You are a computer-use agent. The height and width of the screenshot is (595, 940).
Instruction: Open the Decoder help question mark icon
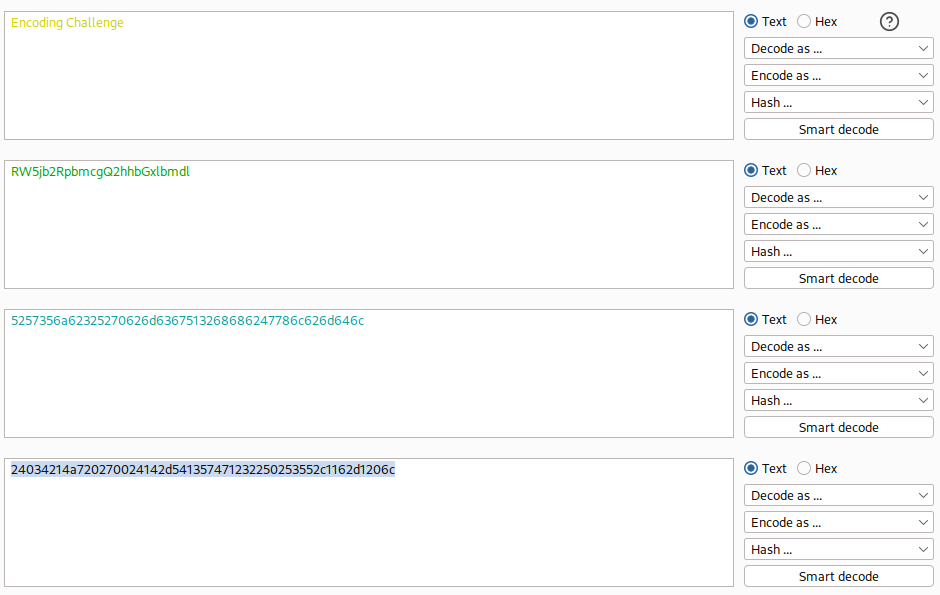[889, 22]
